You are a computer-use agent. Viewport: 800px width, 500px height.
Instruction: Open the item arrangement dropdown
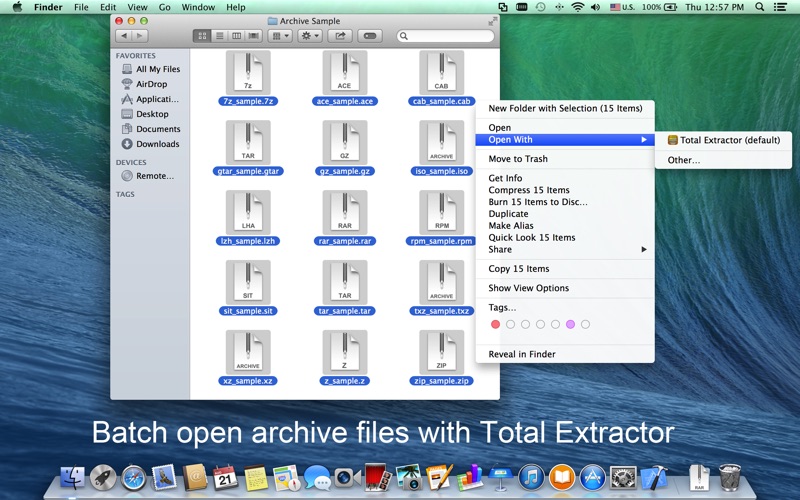point(280,36)
